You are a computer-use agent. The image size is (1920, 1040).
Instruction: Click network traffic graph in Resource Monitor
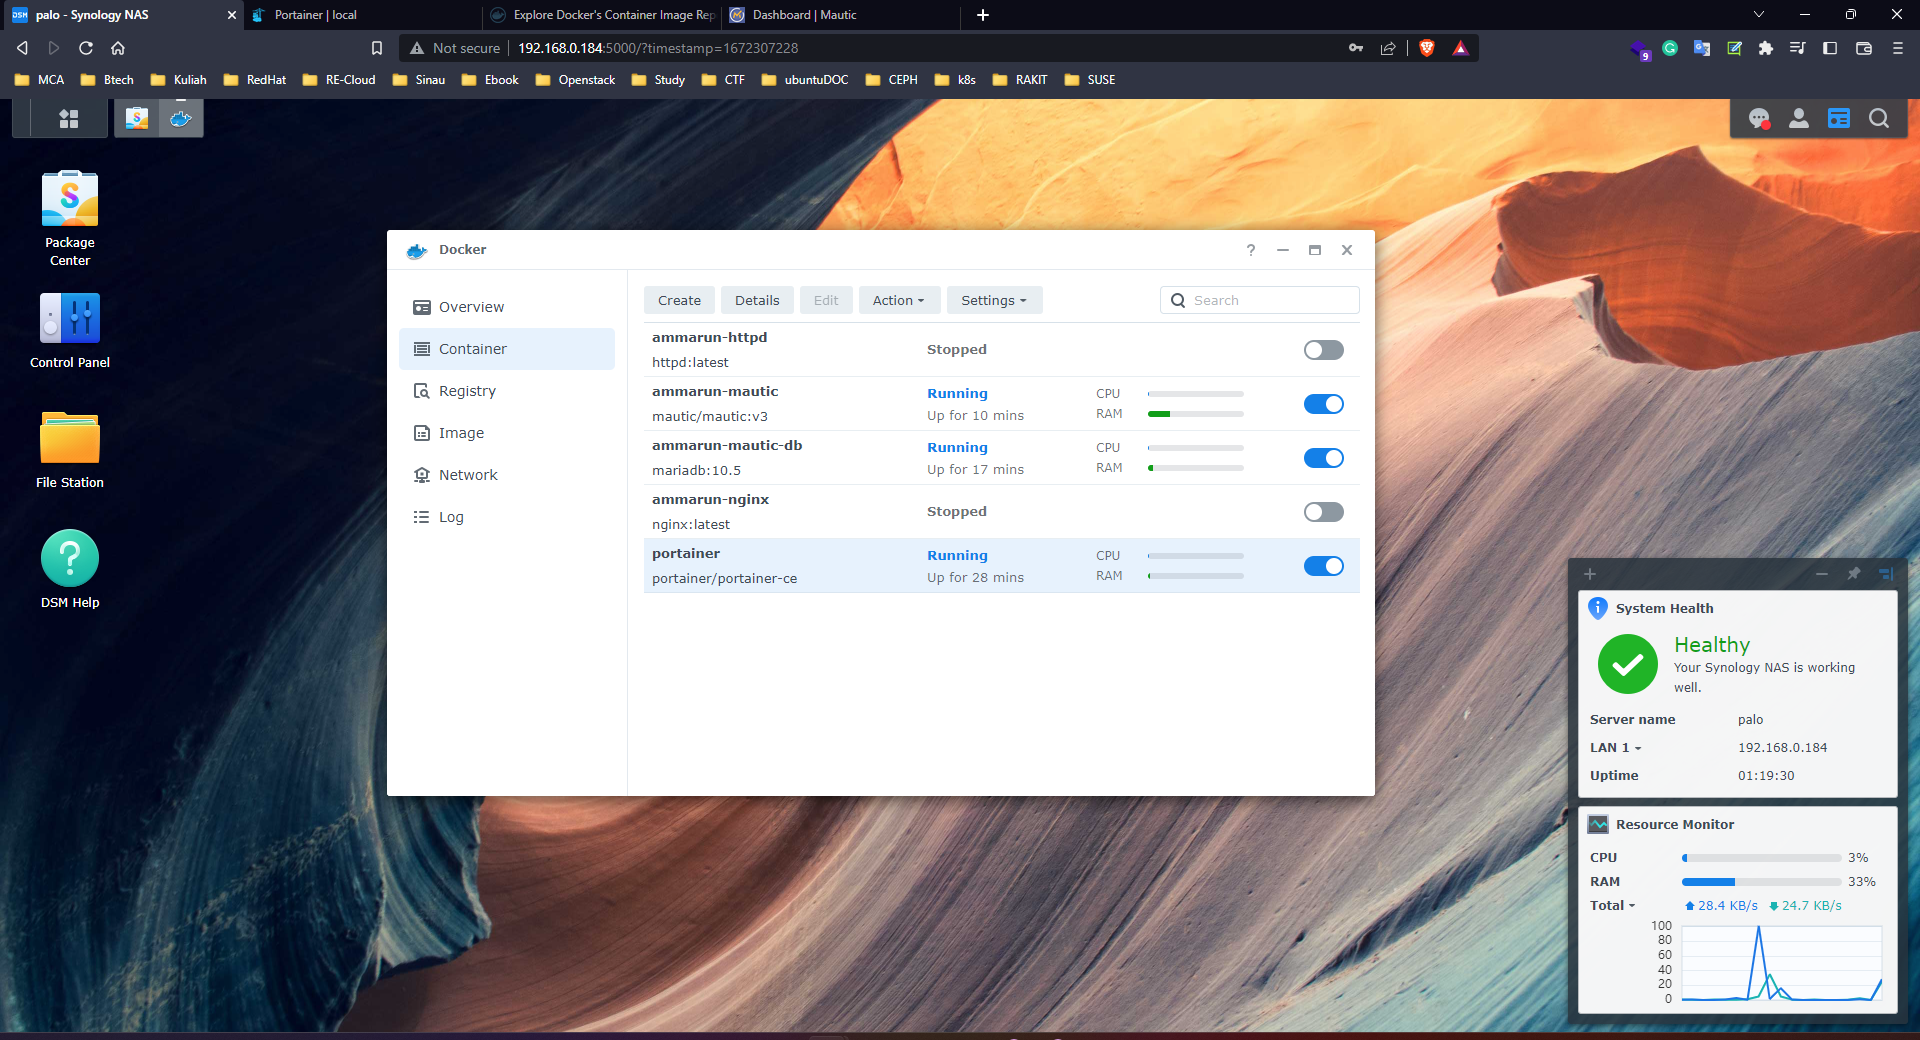point(1782,963)
